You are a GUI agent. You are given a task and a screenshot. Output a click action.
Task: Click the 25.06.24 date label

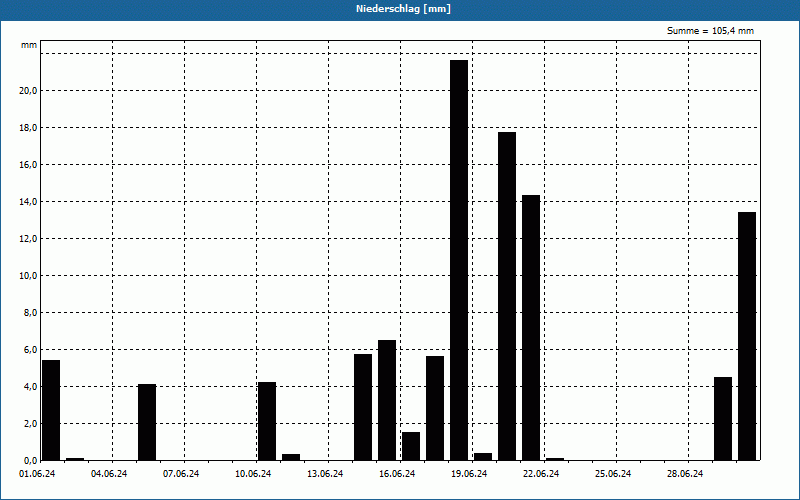pyautogui.click(x=613, y=474)
